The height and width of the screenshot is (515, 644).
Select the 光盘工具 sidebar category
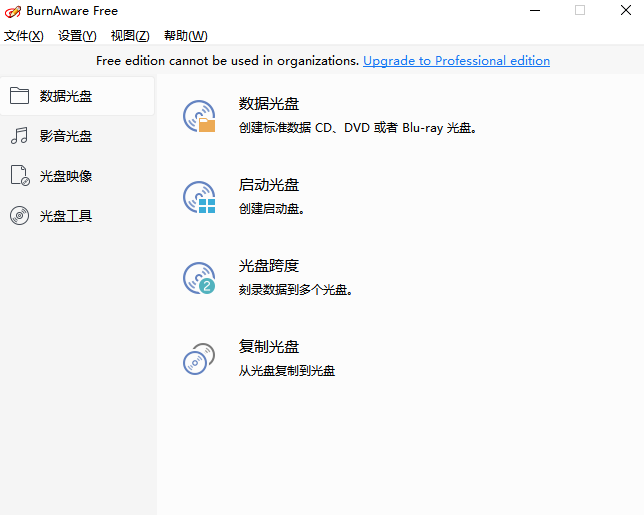(x=66, y=216)
